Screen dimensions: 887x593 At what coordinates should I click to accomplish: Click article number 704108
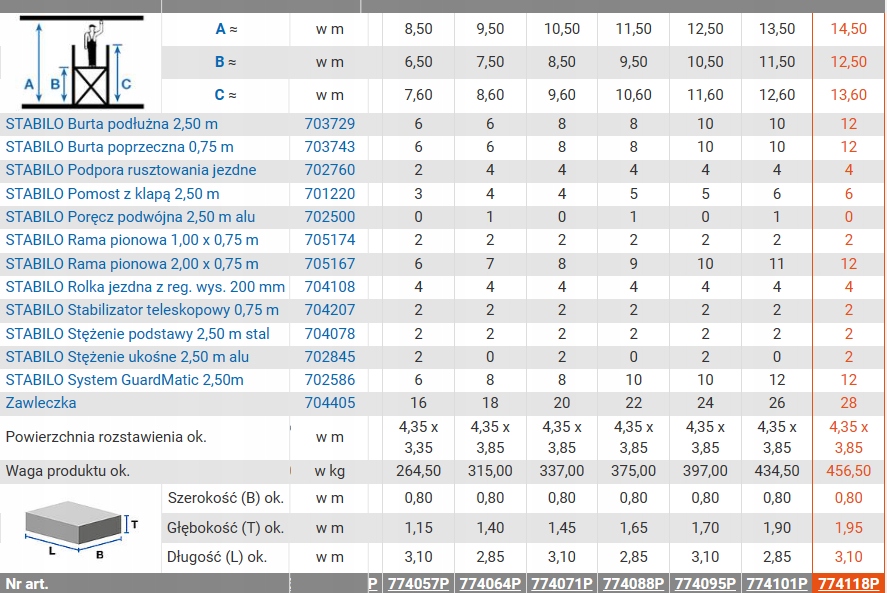tap(330, 287)
